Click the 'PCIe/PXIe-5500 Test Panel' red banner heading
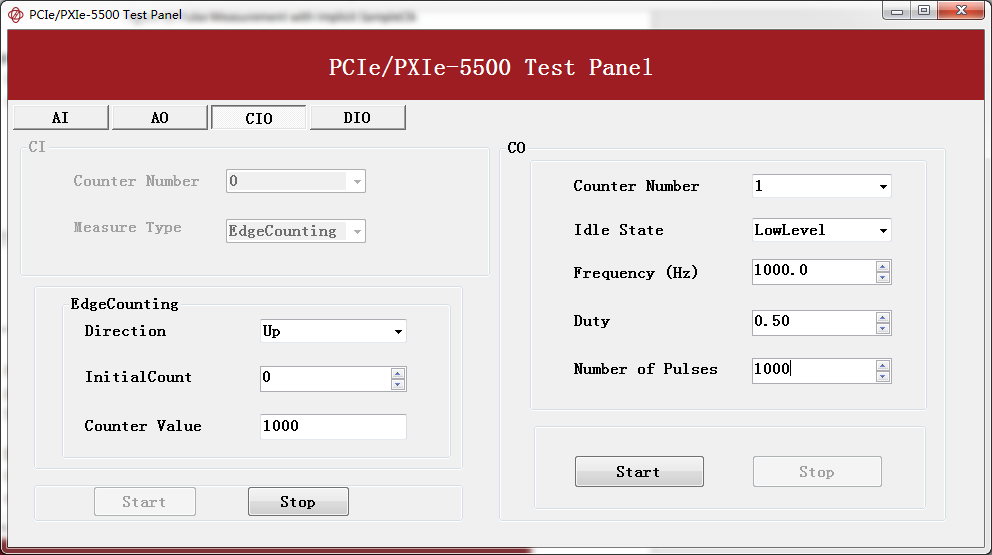Image resolution: width=992 pixels, height=555 pixels. 490,67
